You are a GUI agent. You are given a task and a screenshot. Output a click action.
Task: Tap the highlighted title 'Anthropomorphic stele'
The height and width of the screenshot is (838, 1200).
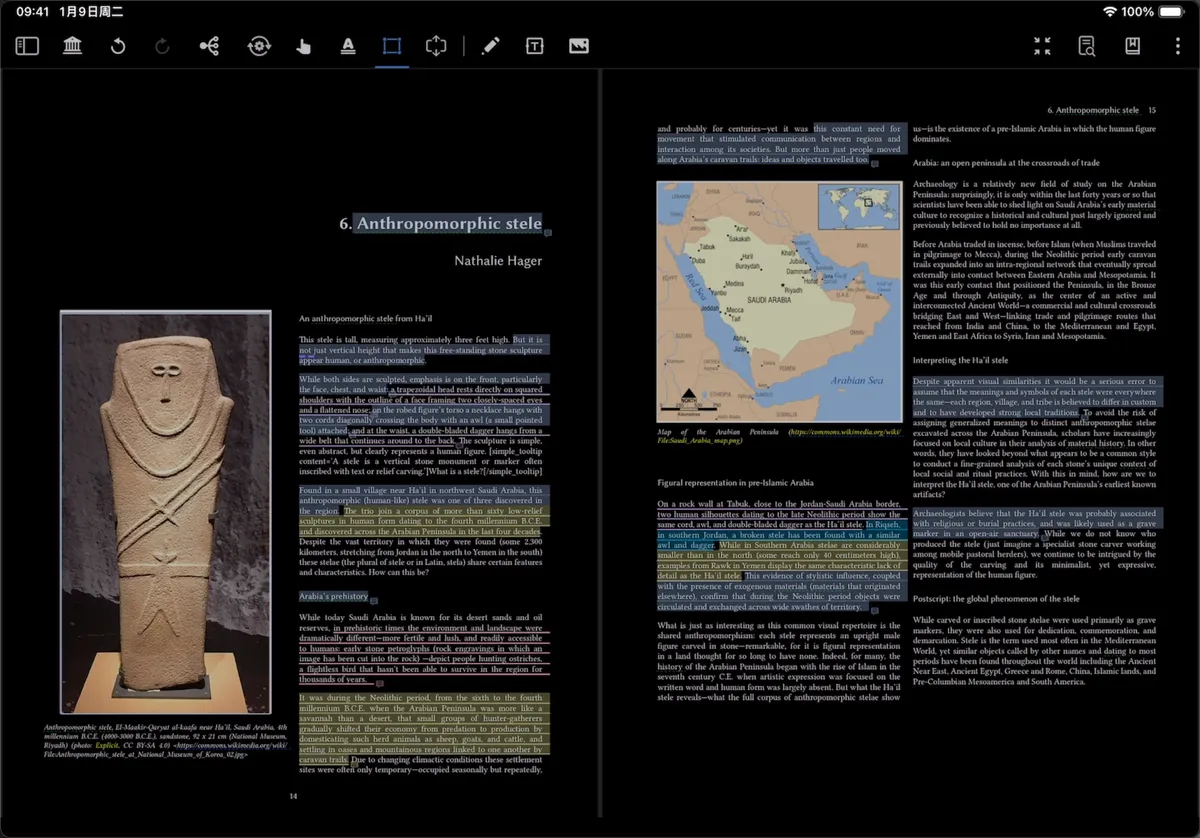pyautogui.click(x=449, y=224)
